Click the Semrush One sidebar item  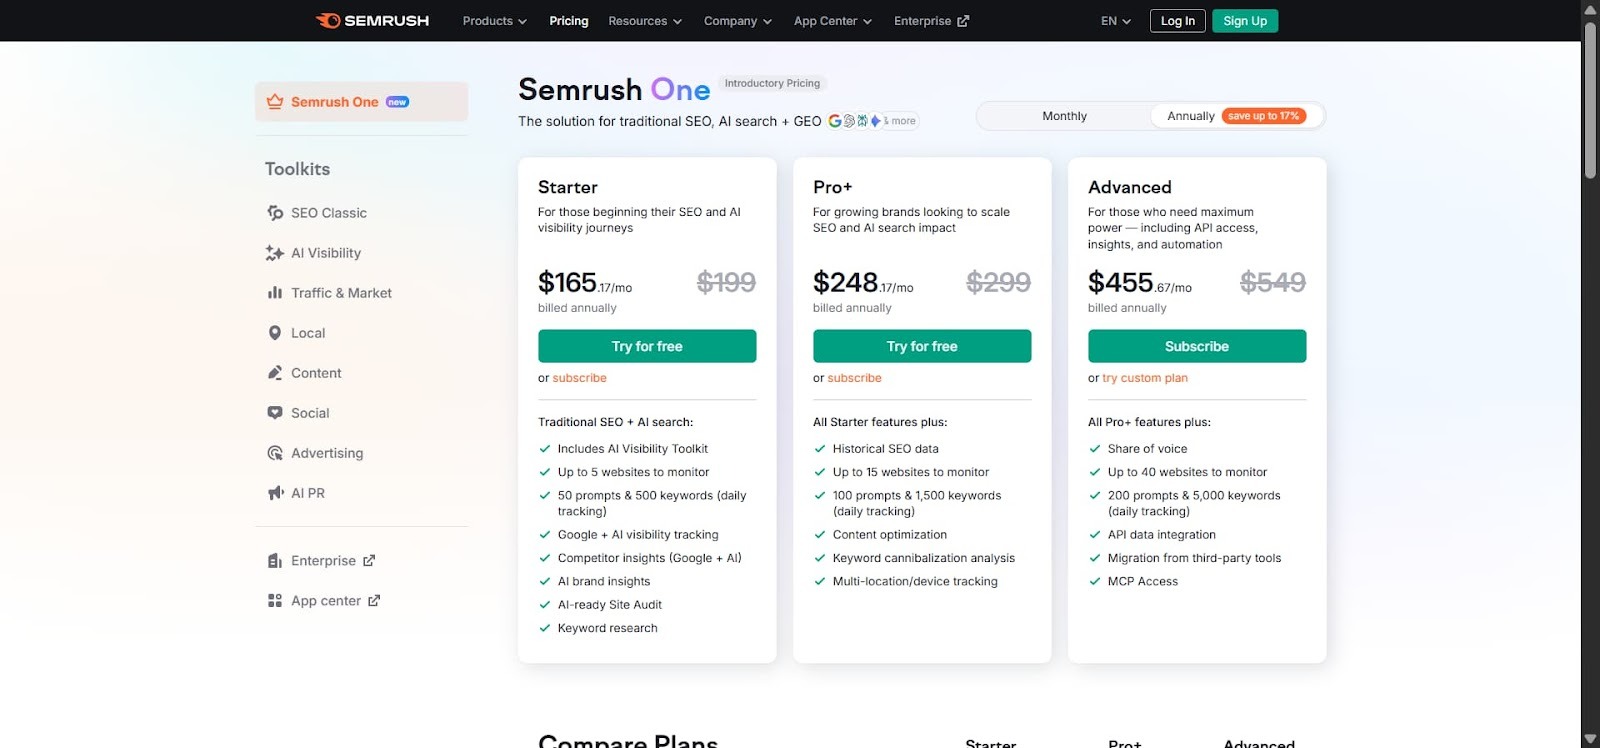(x=361, y=102)
